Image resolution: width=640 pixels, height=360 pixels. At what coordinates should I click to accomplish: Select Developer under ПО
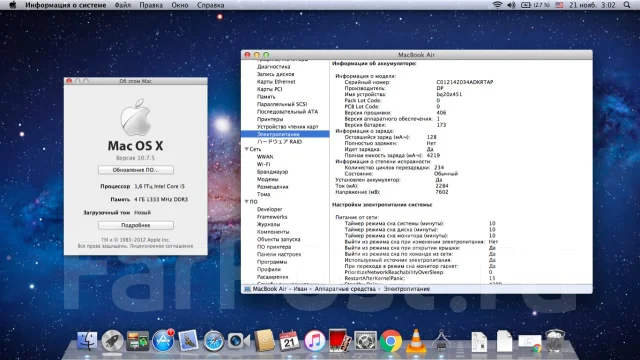tap(269, 209)
